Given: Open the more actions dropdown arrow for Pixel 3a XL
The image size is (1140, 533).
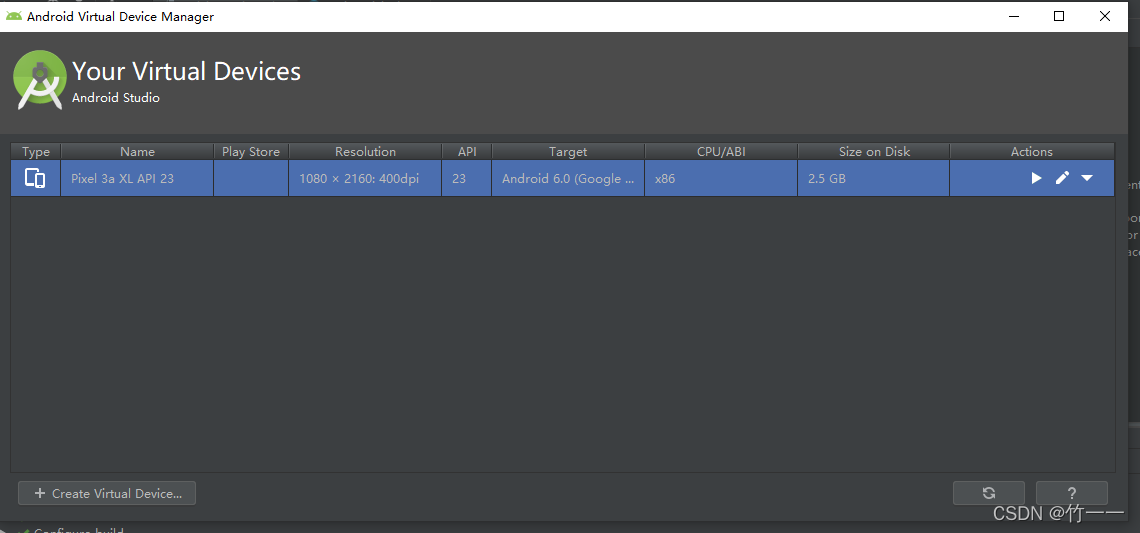Looking at the screenshot, I should pos(1087,178).
